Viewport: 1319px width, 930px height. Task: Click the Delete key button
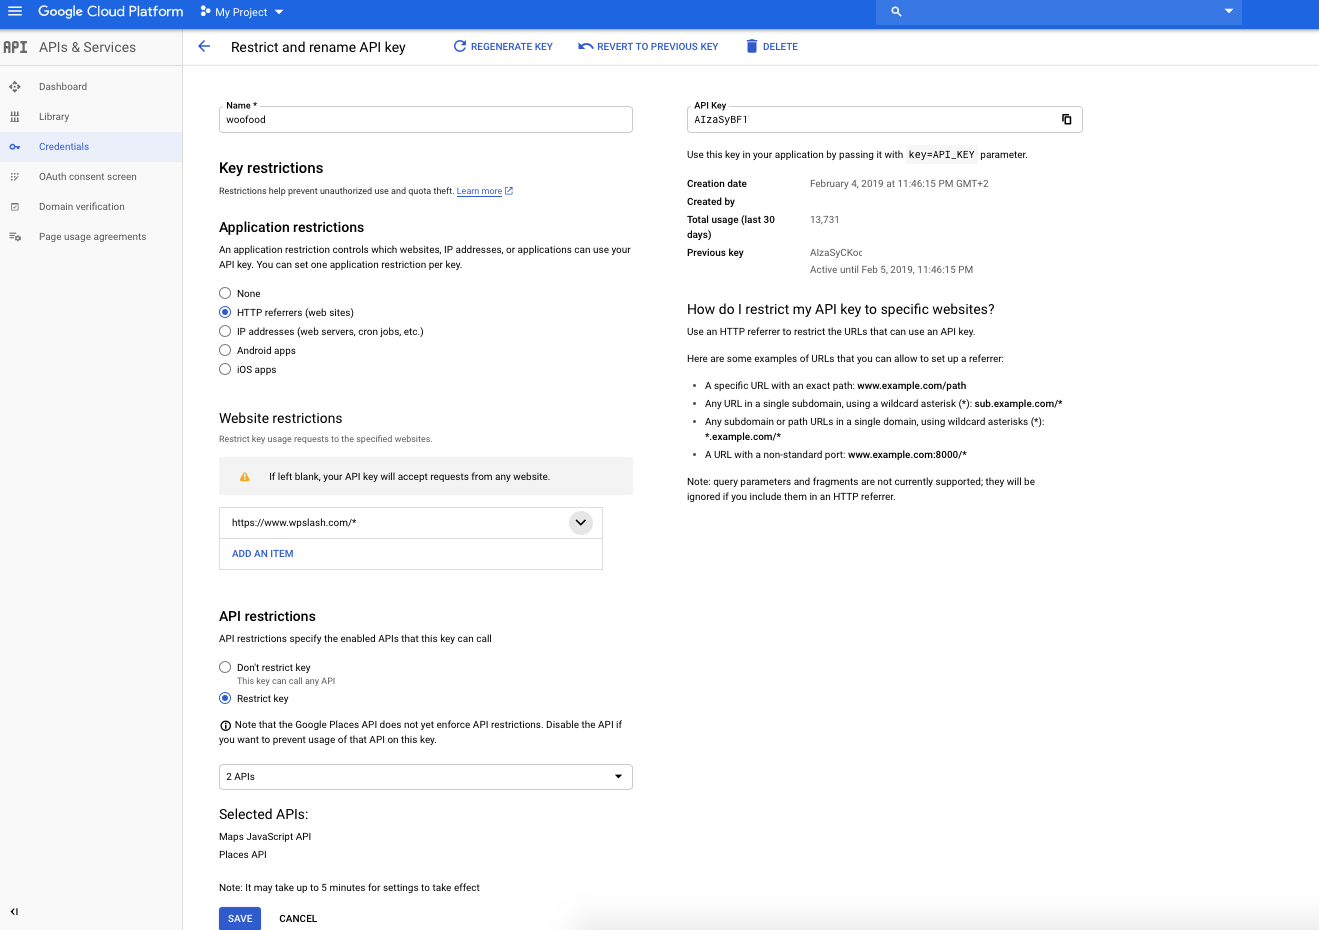[x=772, y=47]
